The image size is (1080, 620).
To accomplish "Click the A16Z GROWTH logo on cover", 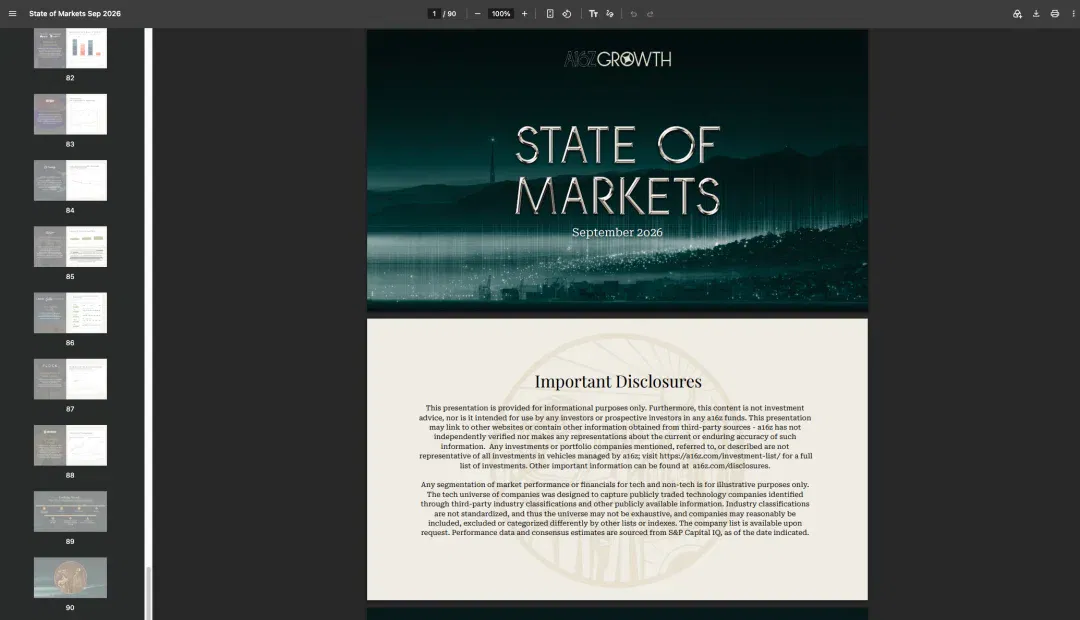I will 617,59.
